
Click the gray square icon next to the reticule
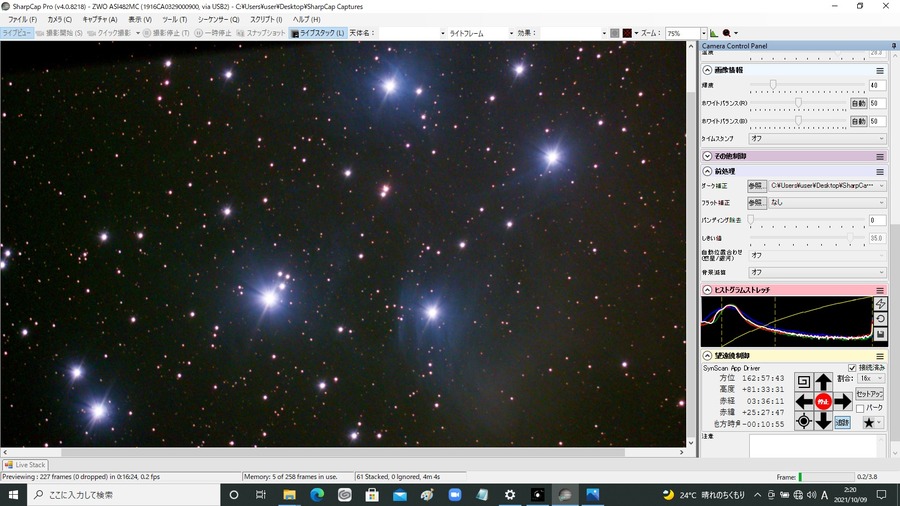(615, 33)
